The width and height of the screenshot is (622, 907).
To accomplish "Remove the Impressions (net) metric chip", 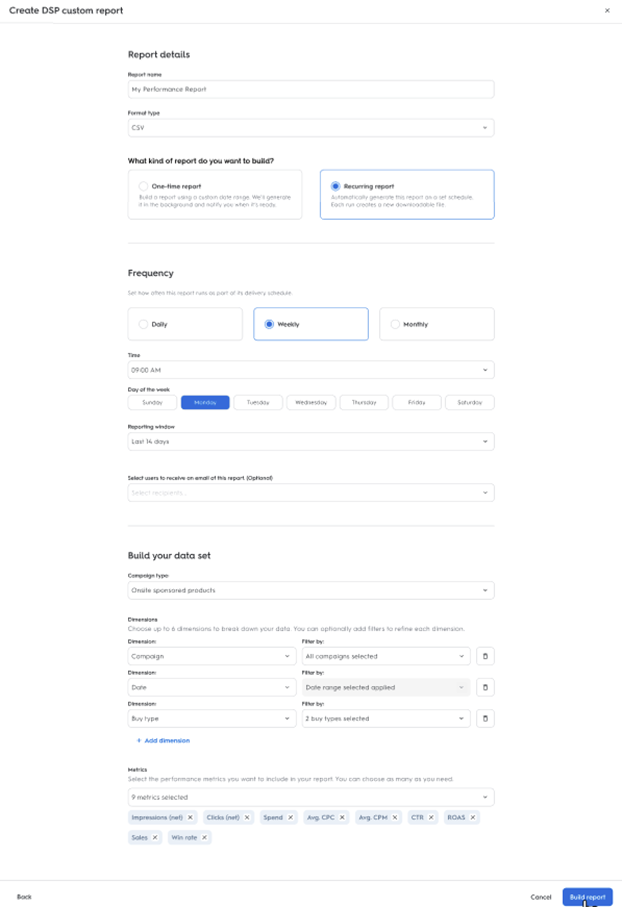I will tap(190, 817).
